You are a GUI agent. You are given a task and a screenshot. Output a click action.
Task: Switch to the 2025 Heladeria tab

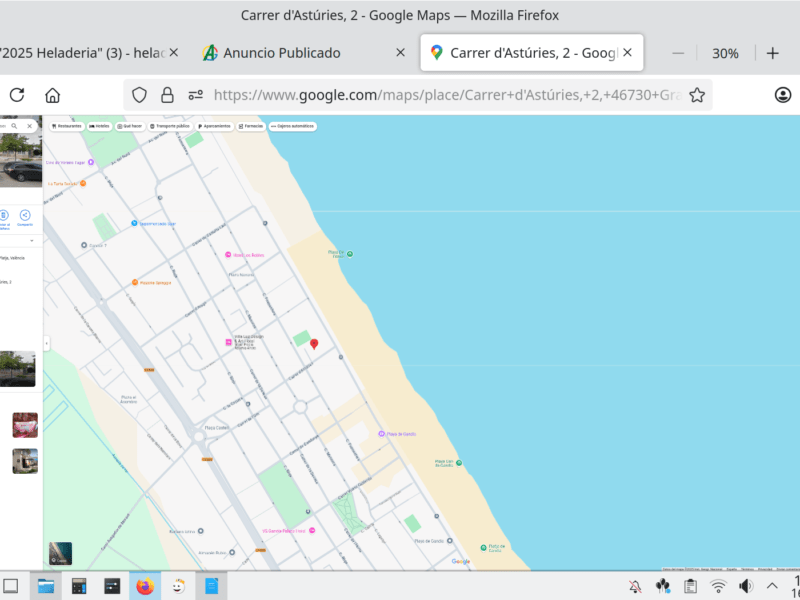coord(82,53)
